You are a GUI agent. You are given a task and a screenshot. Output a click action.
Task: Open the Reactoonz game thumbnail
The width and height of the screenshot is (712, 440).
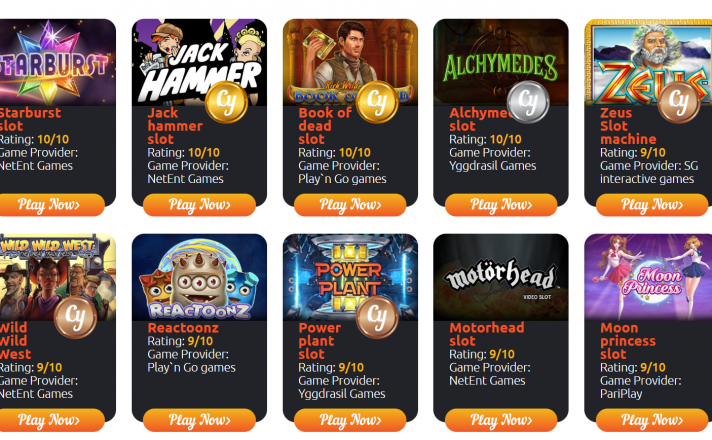pos(199,277)
